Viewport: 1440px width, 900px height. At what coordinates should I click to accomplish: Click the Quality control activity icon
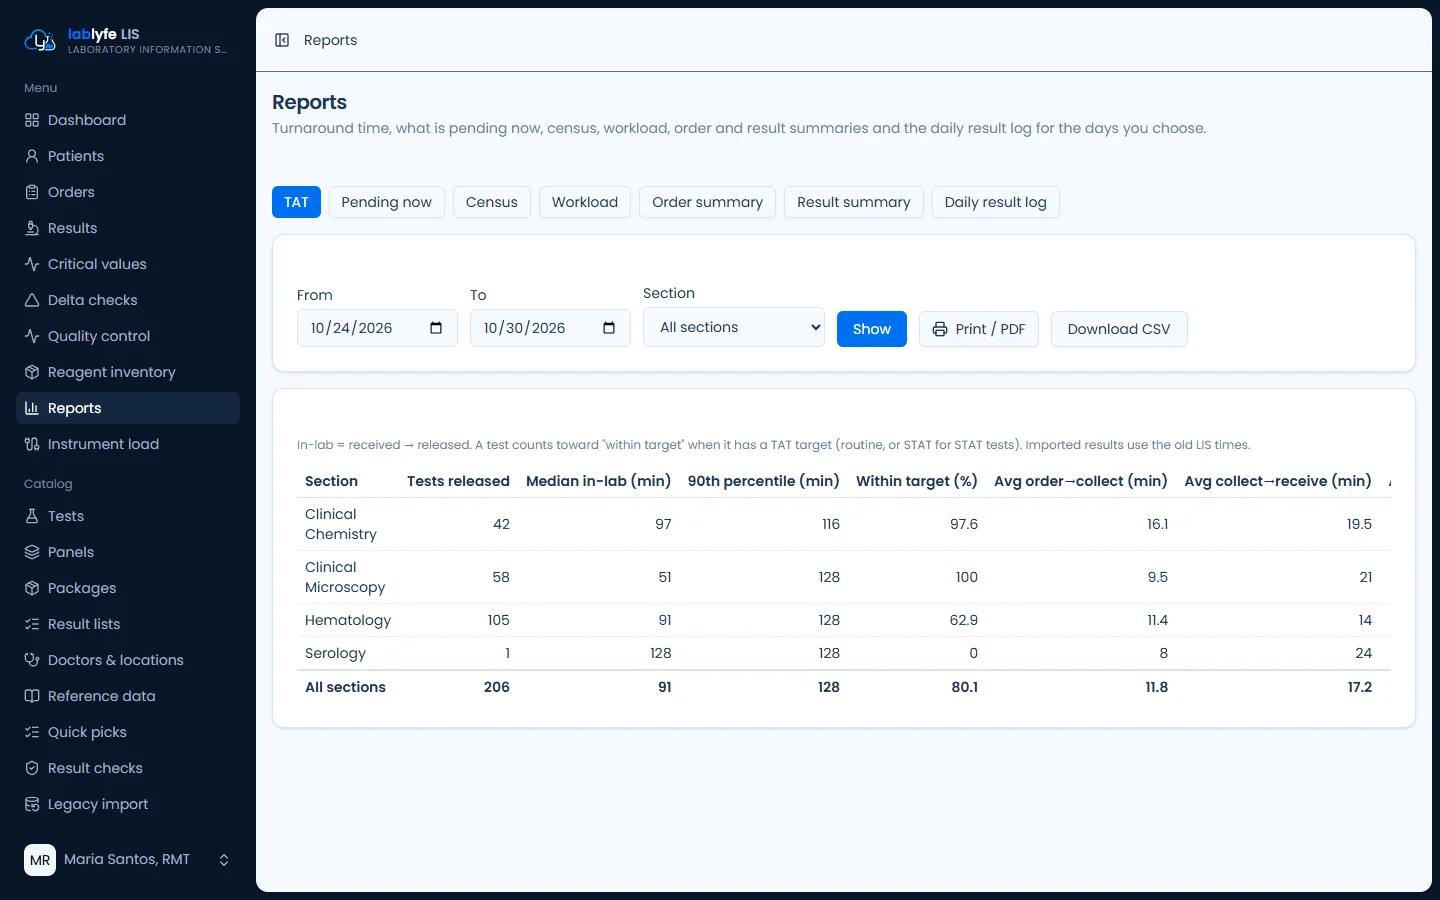point(32,336)
